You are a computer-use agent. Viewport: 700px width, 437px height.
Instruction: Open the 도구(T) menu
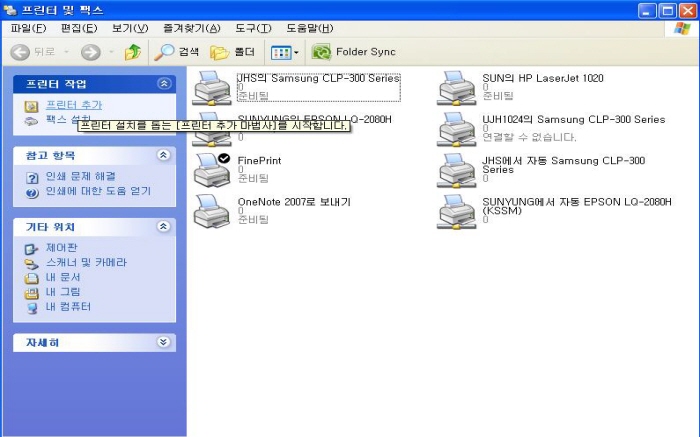(253, 29)
